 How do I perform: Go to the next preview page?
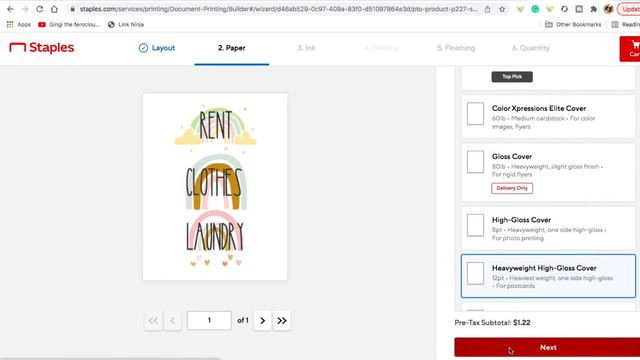[x=262, y=321]
